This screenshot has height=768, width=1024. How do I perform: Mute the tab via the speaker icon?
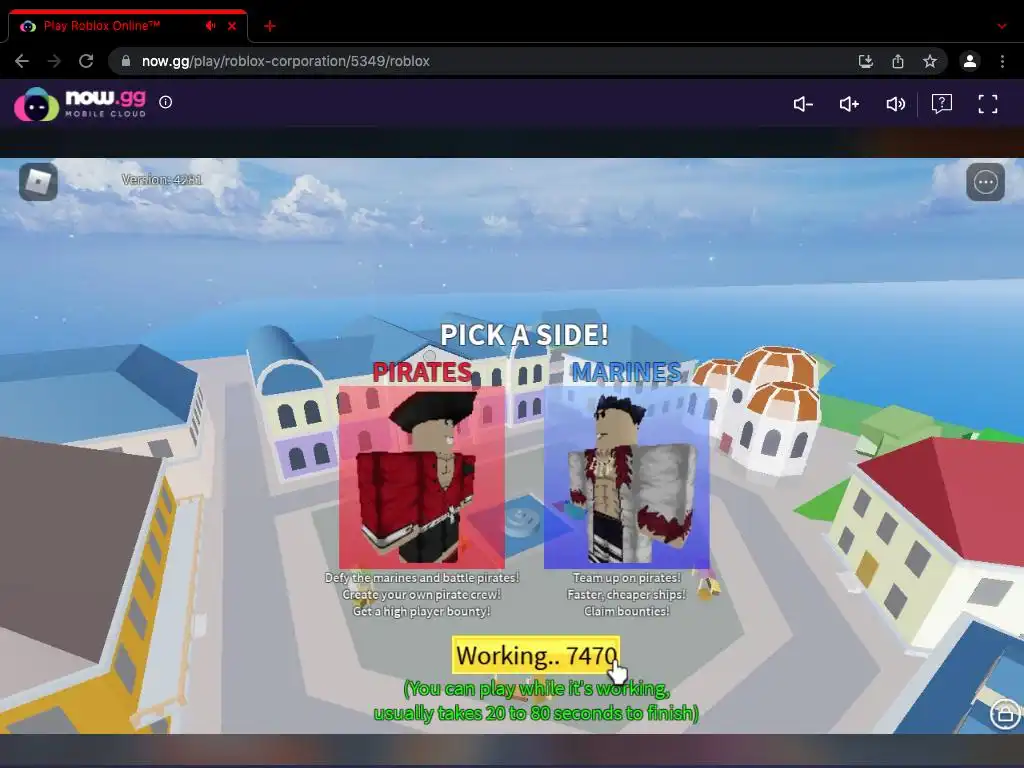tap(210, 26)
